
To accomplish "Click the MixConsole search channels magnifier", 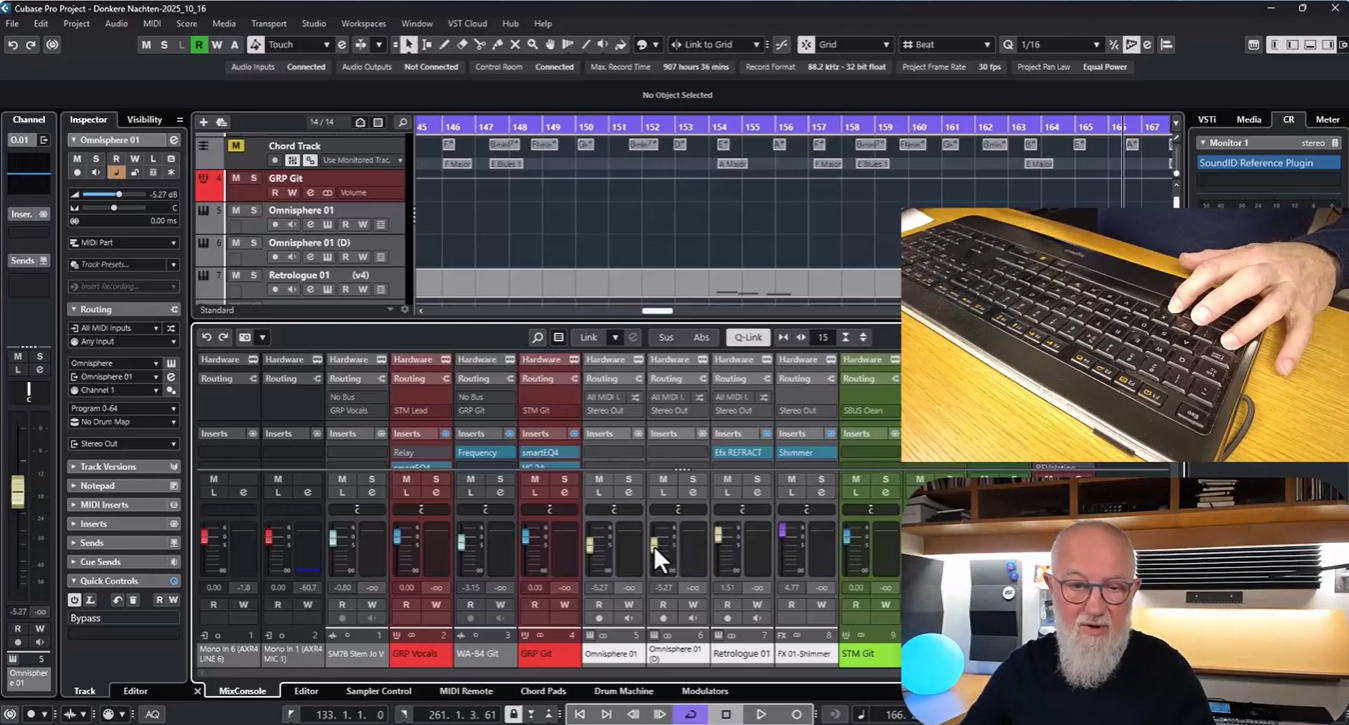I will [x=537, y=338].
